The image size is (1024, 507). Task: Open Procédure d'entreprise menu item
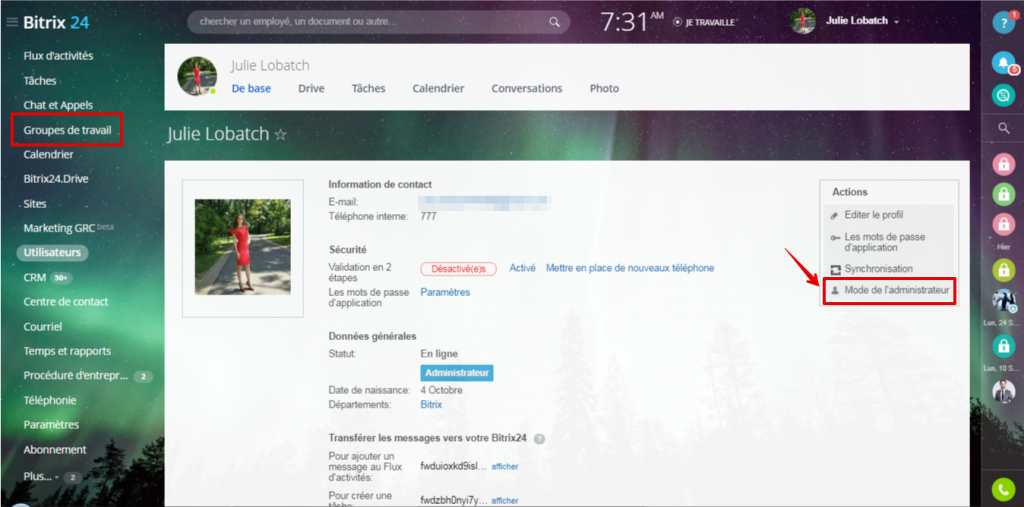[x=76, y=376]
